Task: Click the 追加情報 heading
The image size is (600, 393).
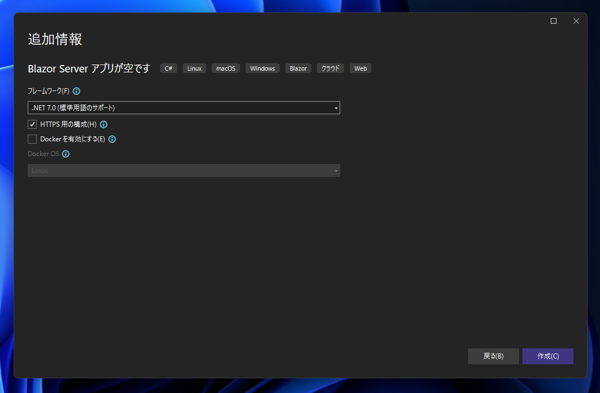Action: [55, 39]
